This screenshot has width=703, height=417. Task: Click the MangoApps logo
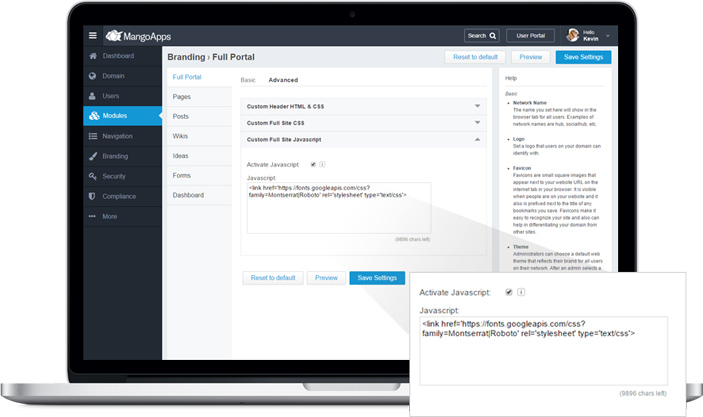pyautogui.click(x=138, y=36)
